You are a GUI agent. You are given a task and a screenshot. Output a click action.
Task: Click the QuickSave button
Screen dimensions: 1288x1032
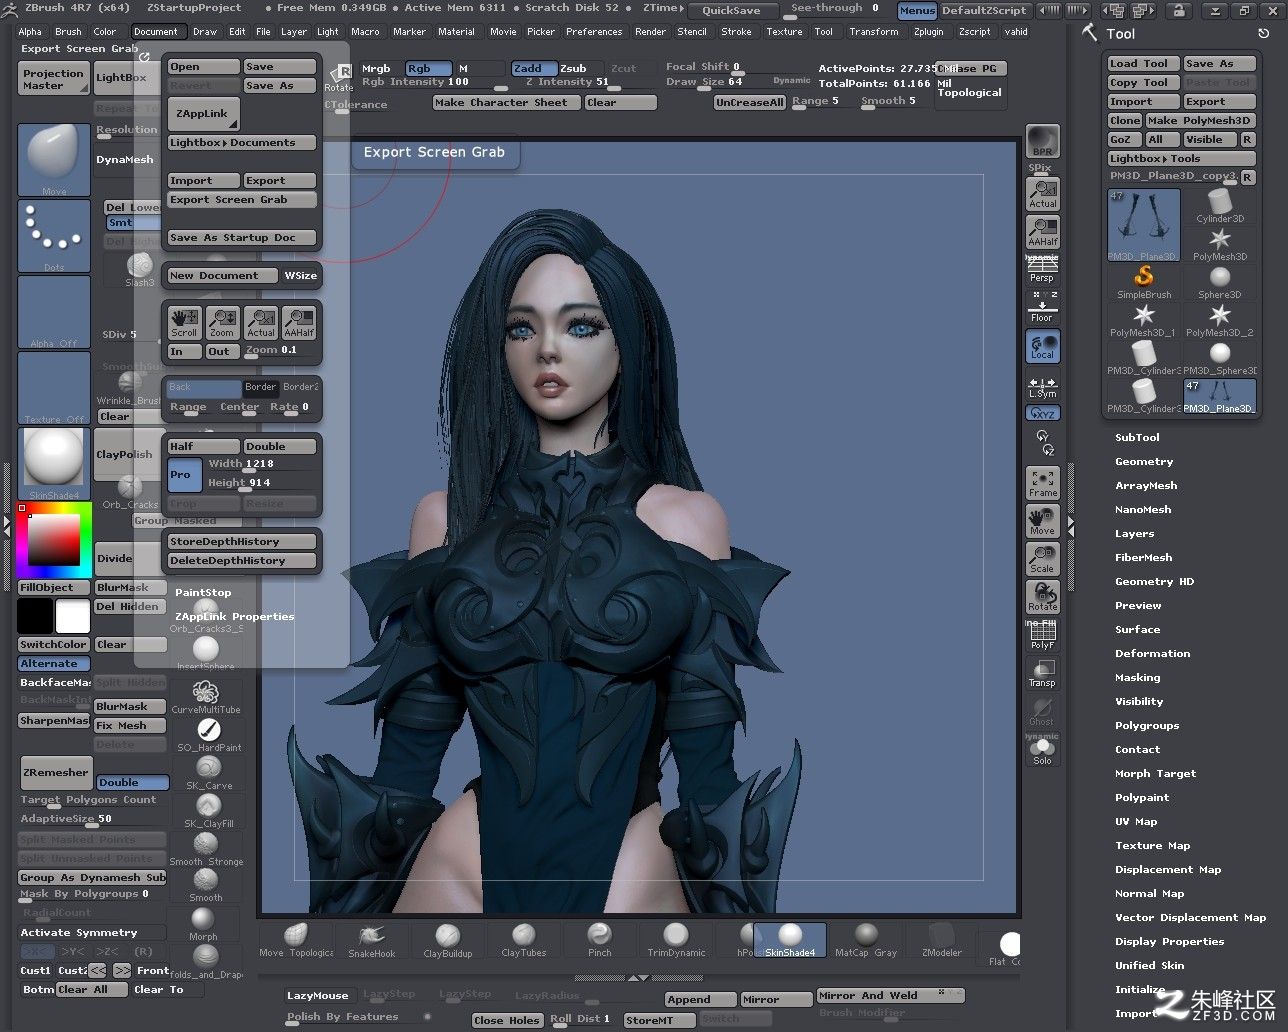coord(731,10)
